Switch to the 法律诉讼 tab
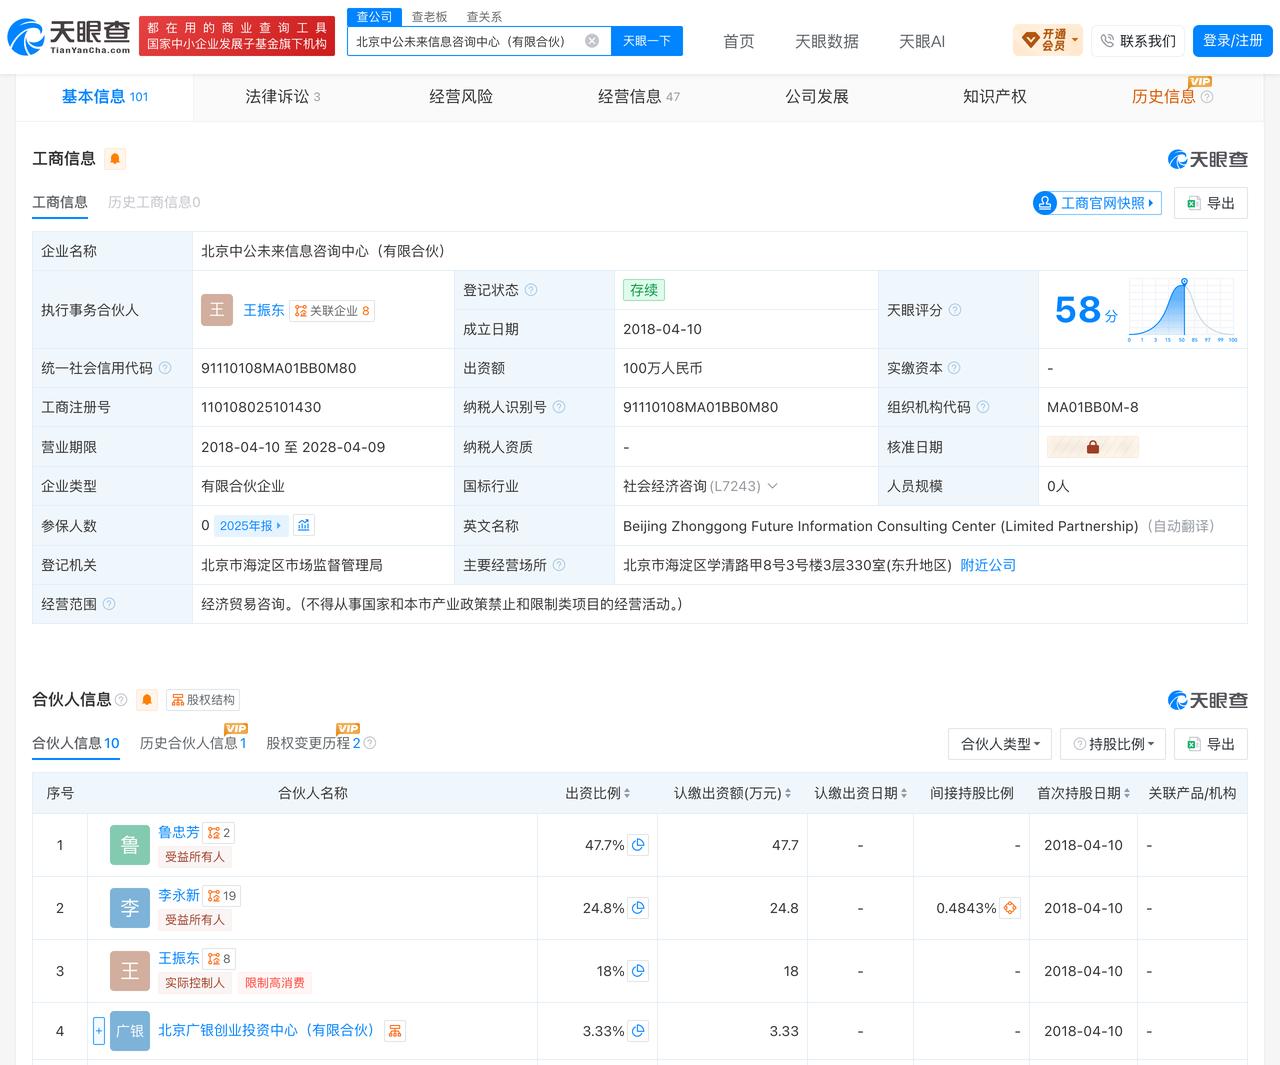Screen dimensions: 1280x1065 [282, 97]
